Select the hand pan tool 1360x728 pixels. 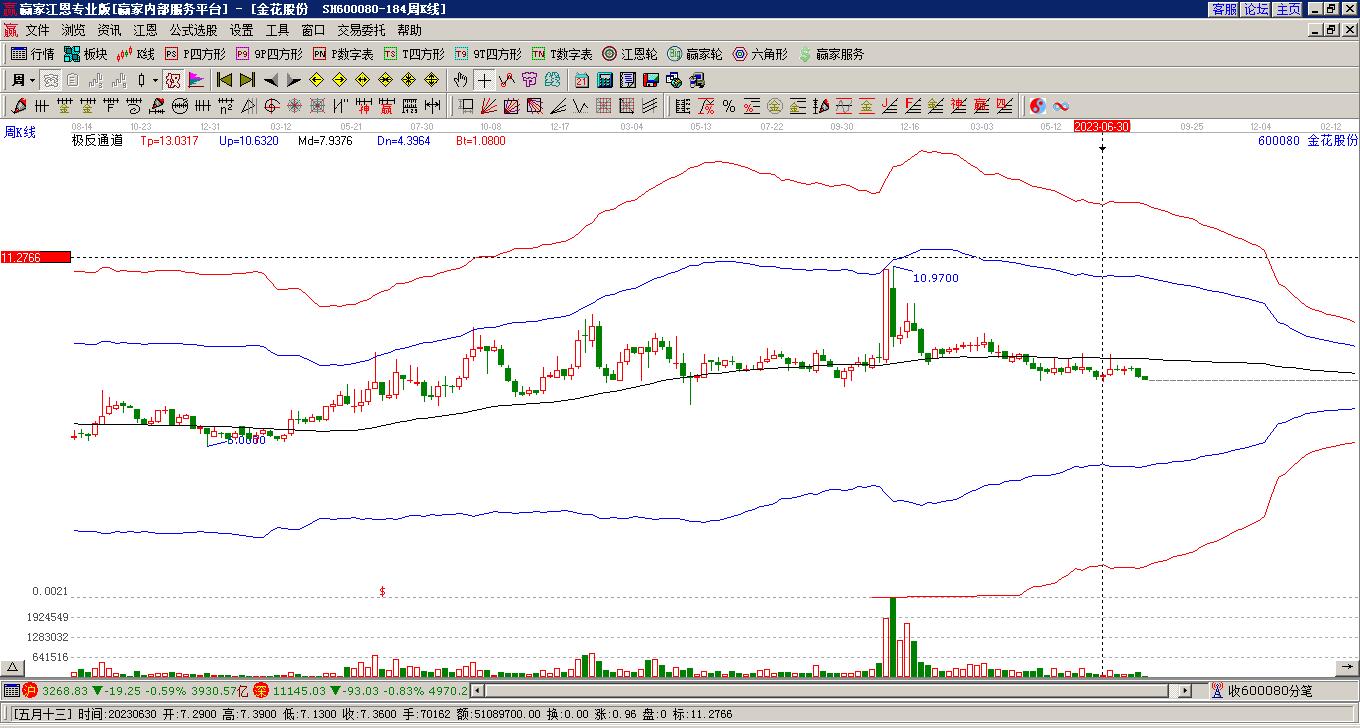460,80
